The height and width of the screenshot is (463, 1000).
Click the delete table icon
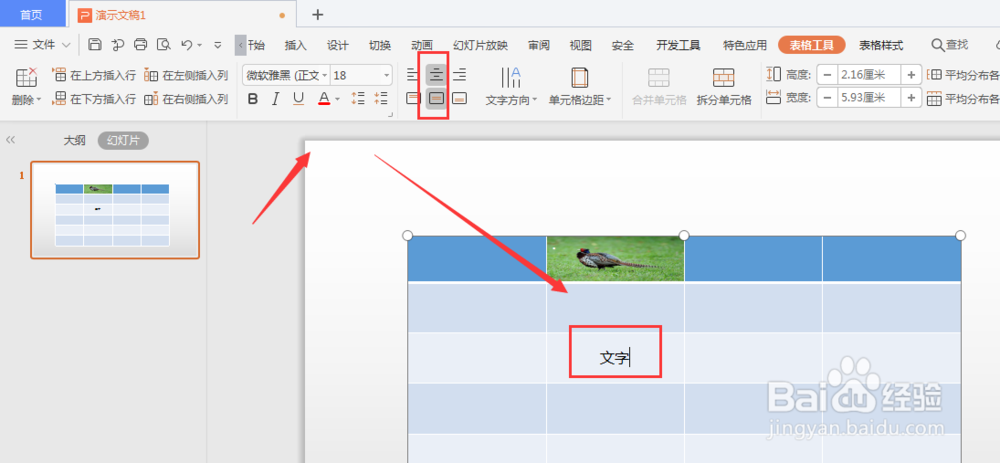coord(26,77)
